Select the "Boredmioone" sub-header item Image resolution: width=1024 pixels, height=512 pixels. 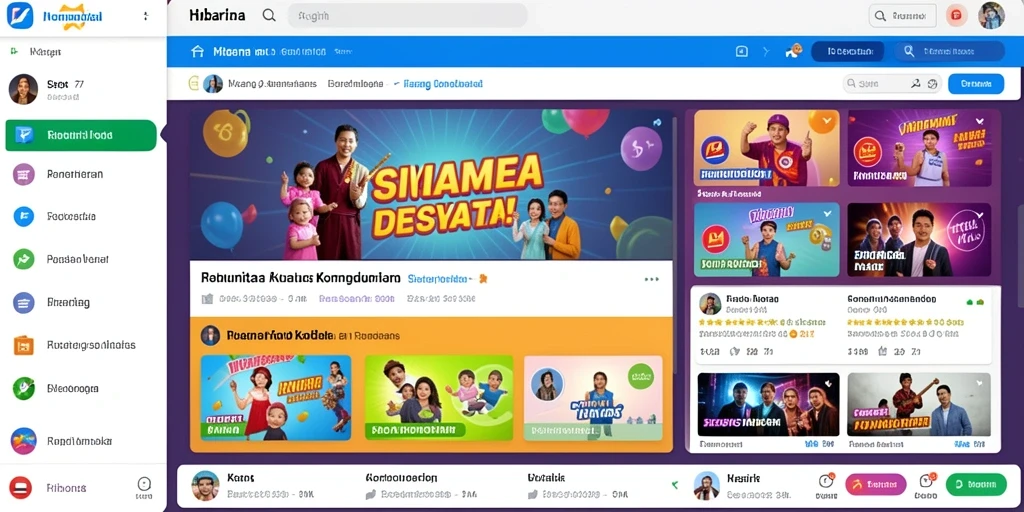[355, 84]
